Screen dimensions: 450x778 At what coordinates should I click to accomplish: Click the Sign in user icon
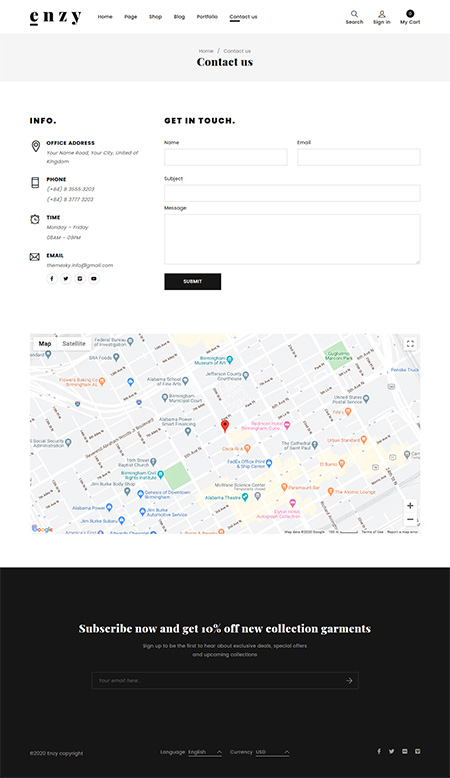tap(382, 14)
